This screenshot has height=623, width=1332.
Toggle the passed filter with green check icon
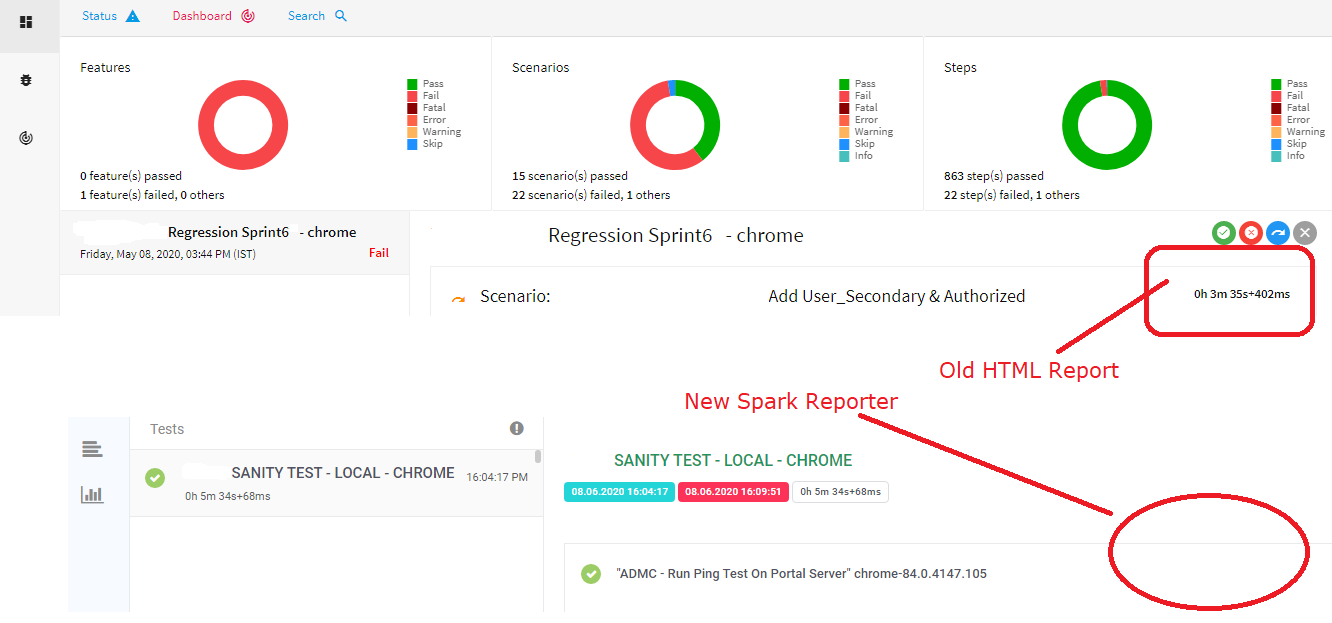[1224, 232]
